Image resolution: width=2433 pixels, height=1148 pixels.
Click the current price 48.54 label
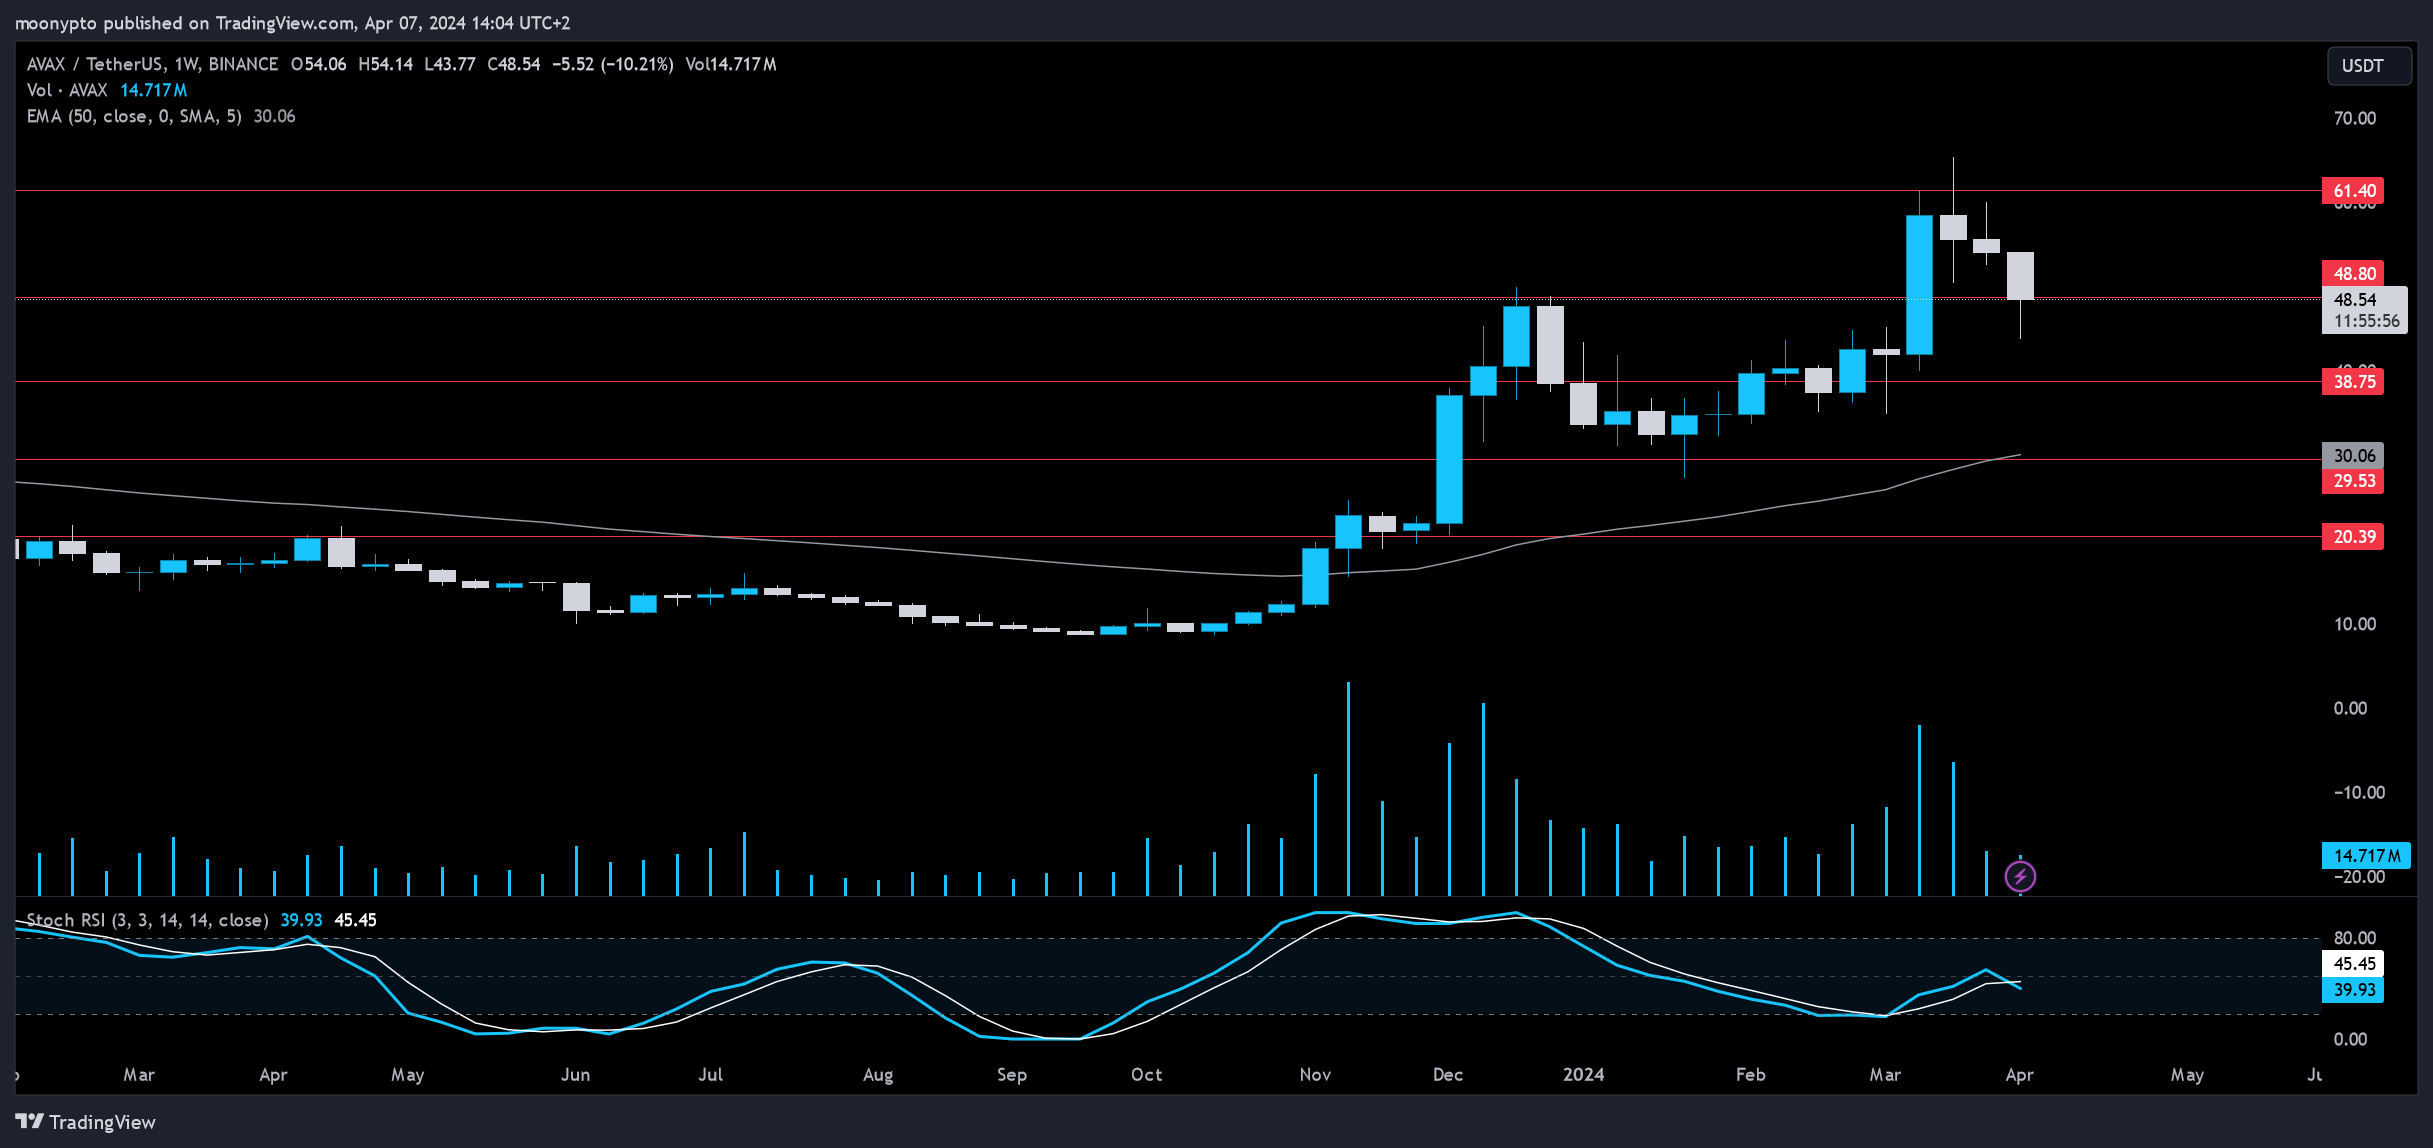point(2355,299)
